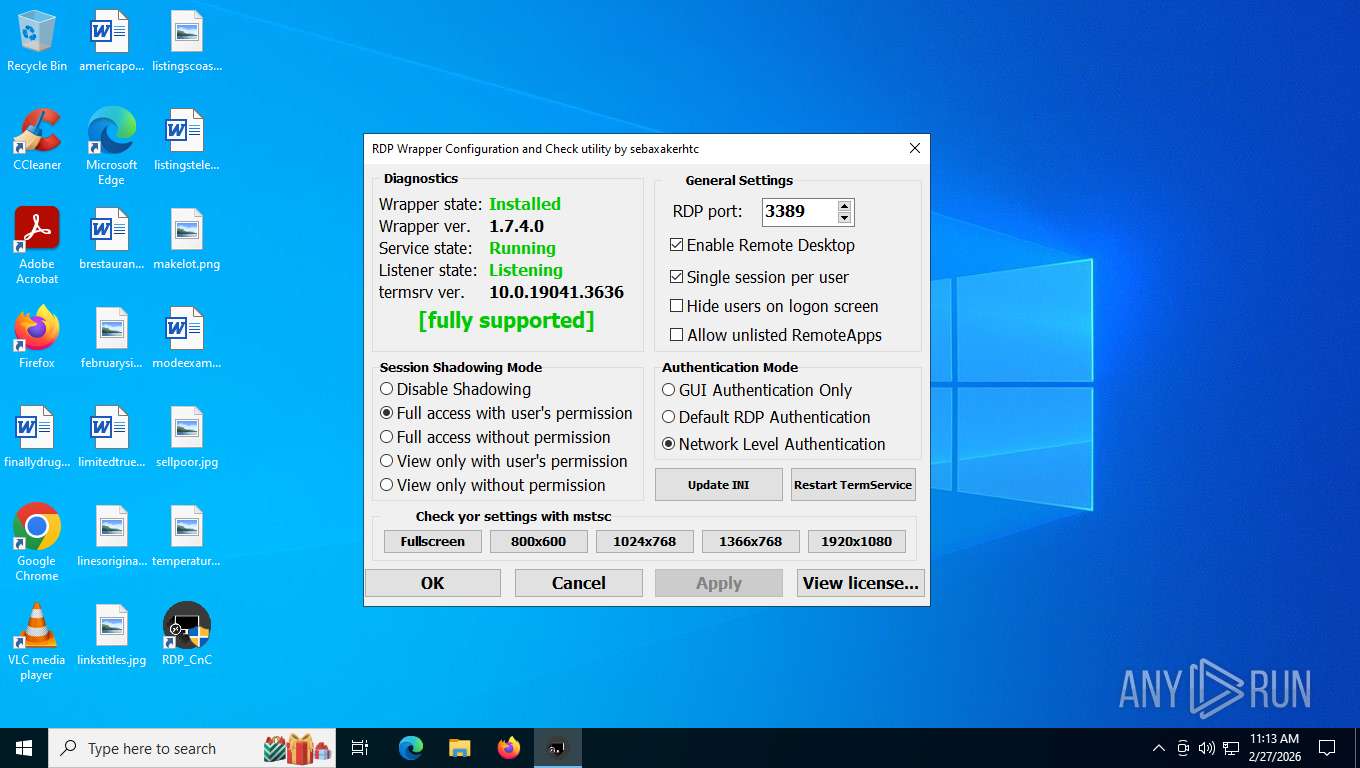Open the limitedtrue Word document icon

[111, 437]
